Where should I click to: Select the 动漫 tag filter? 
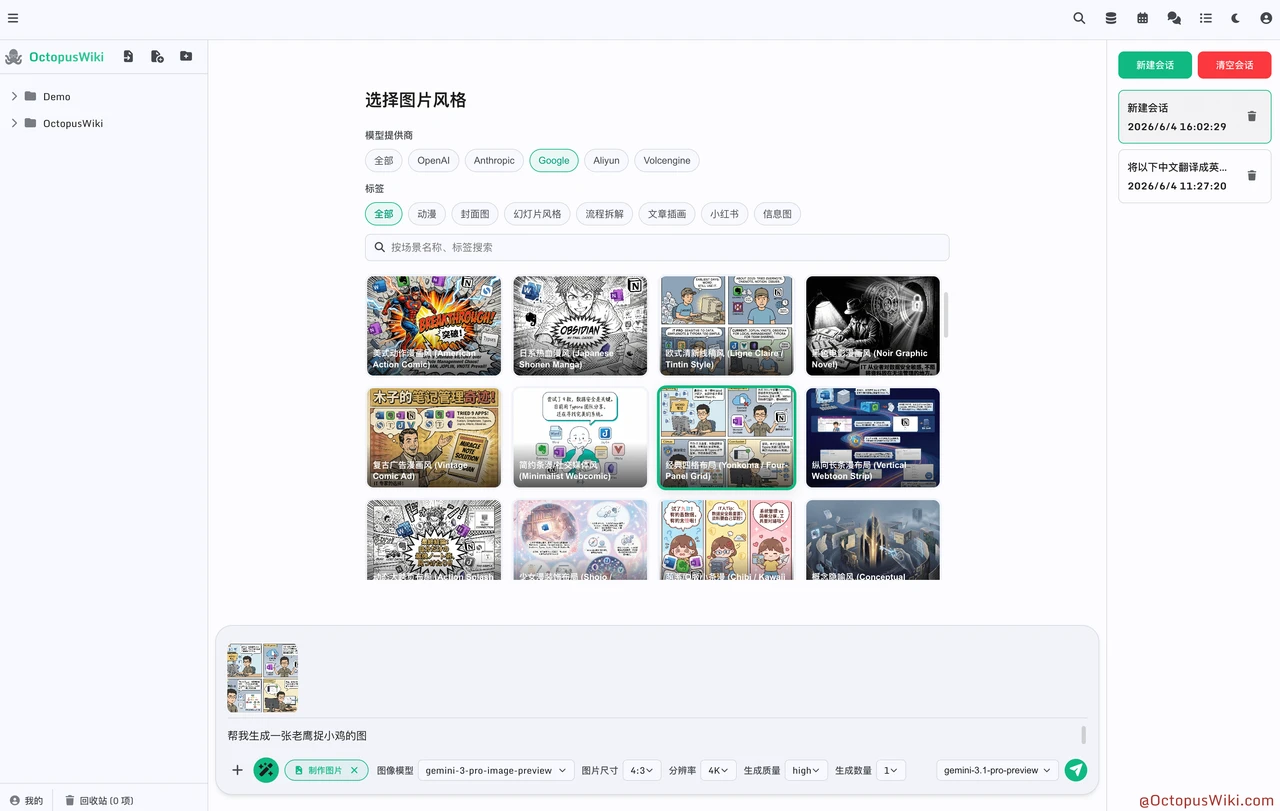coord(427,214)
